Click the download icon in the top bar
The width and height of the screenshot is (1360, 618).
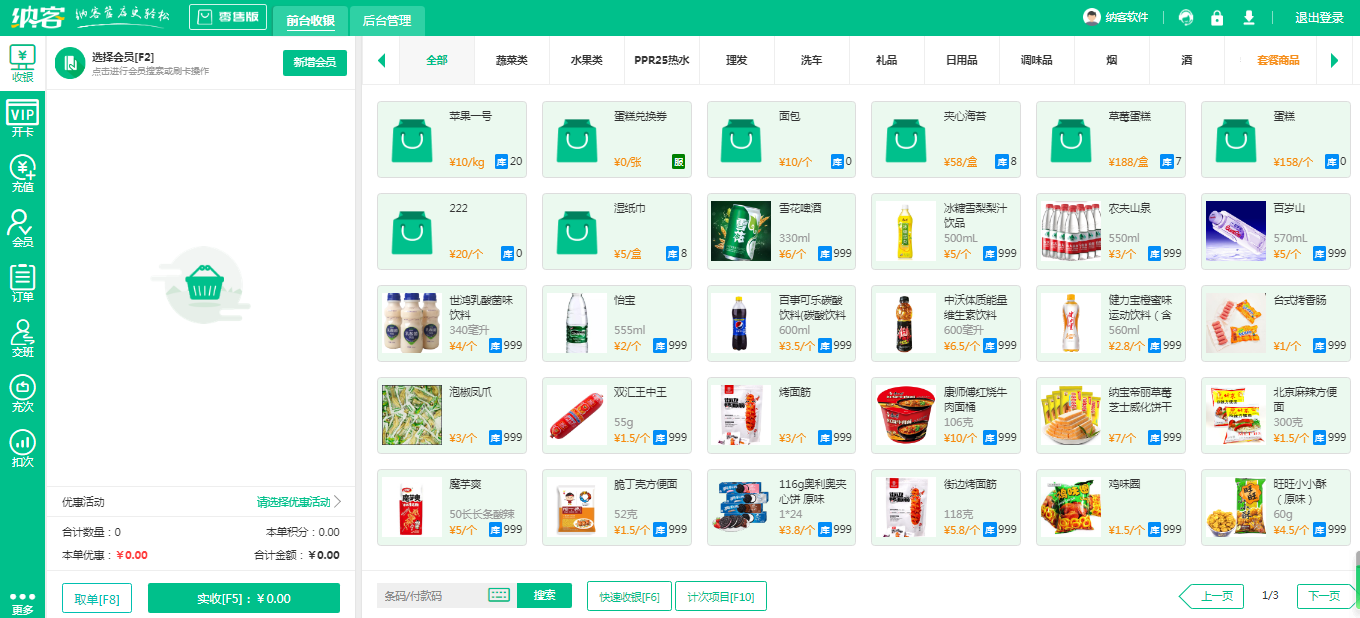(x=1249, y=17)
